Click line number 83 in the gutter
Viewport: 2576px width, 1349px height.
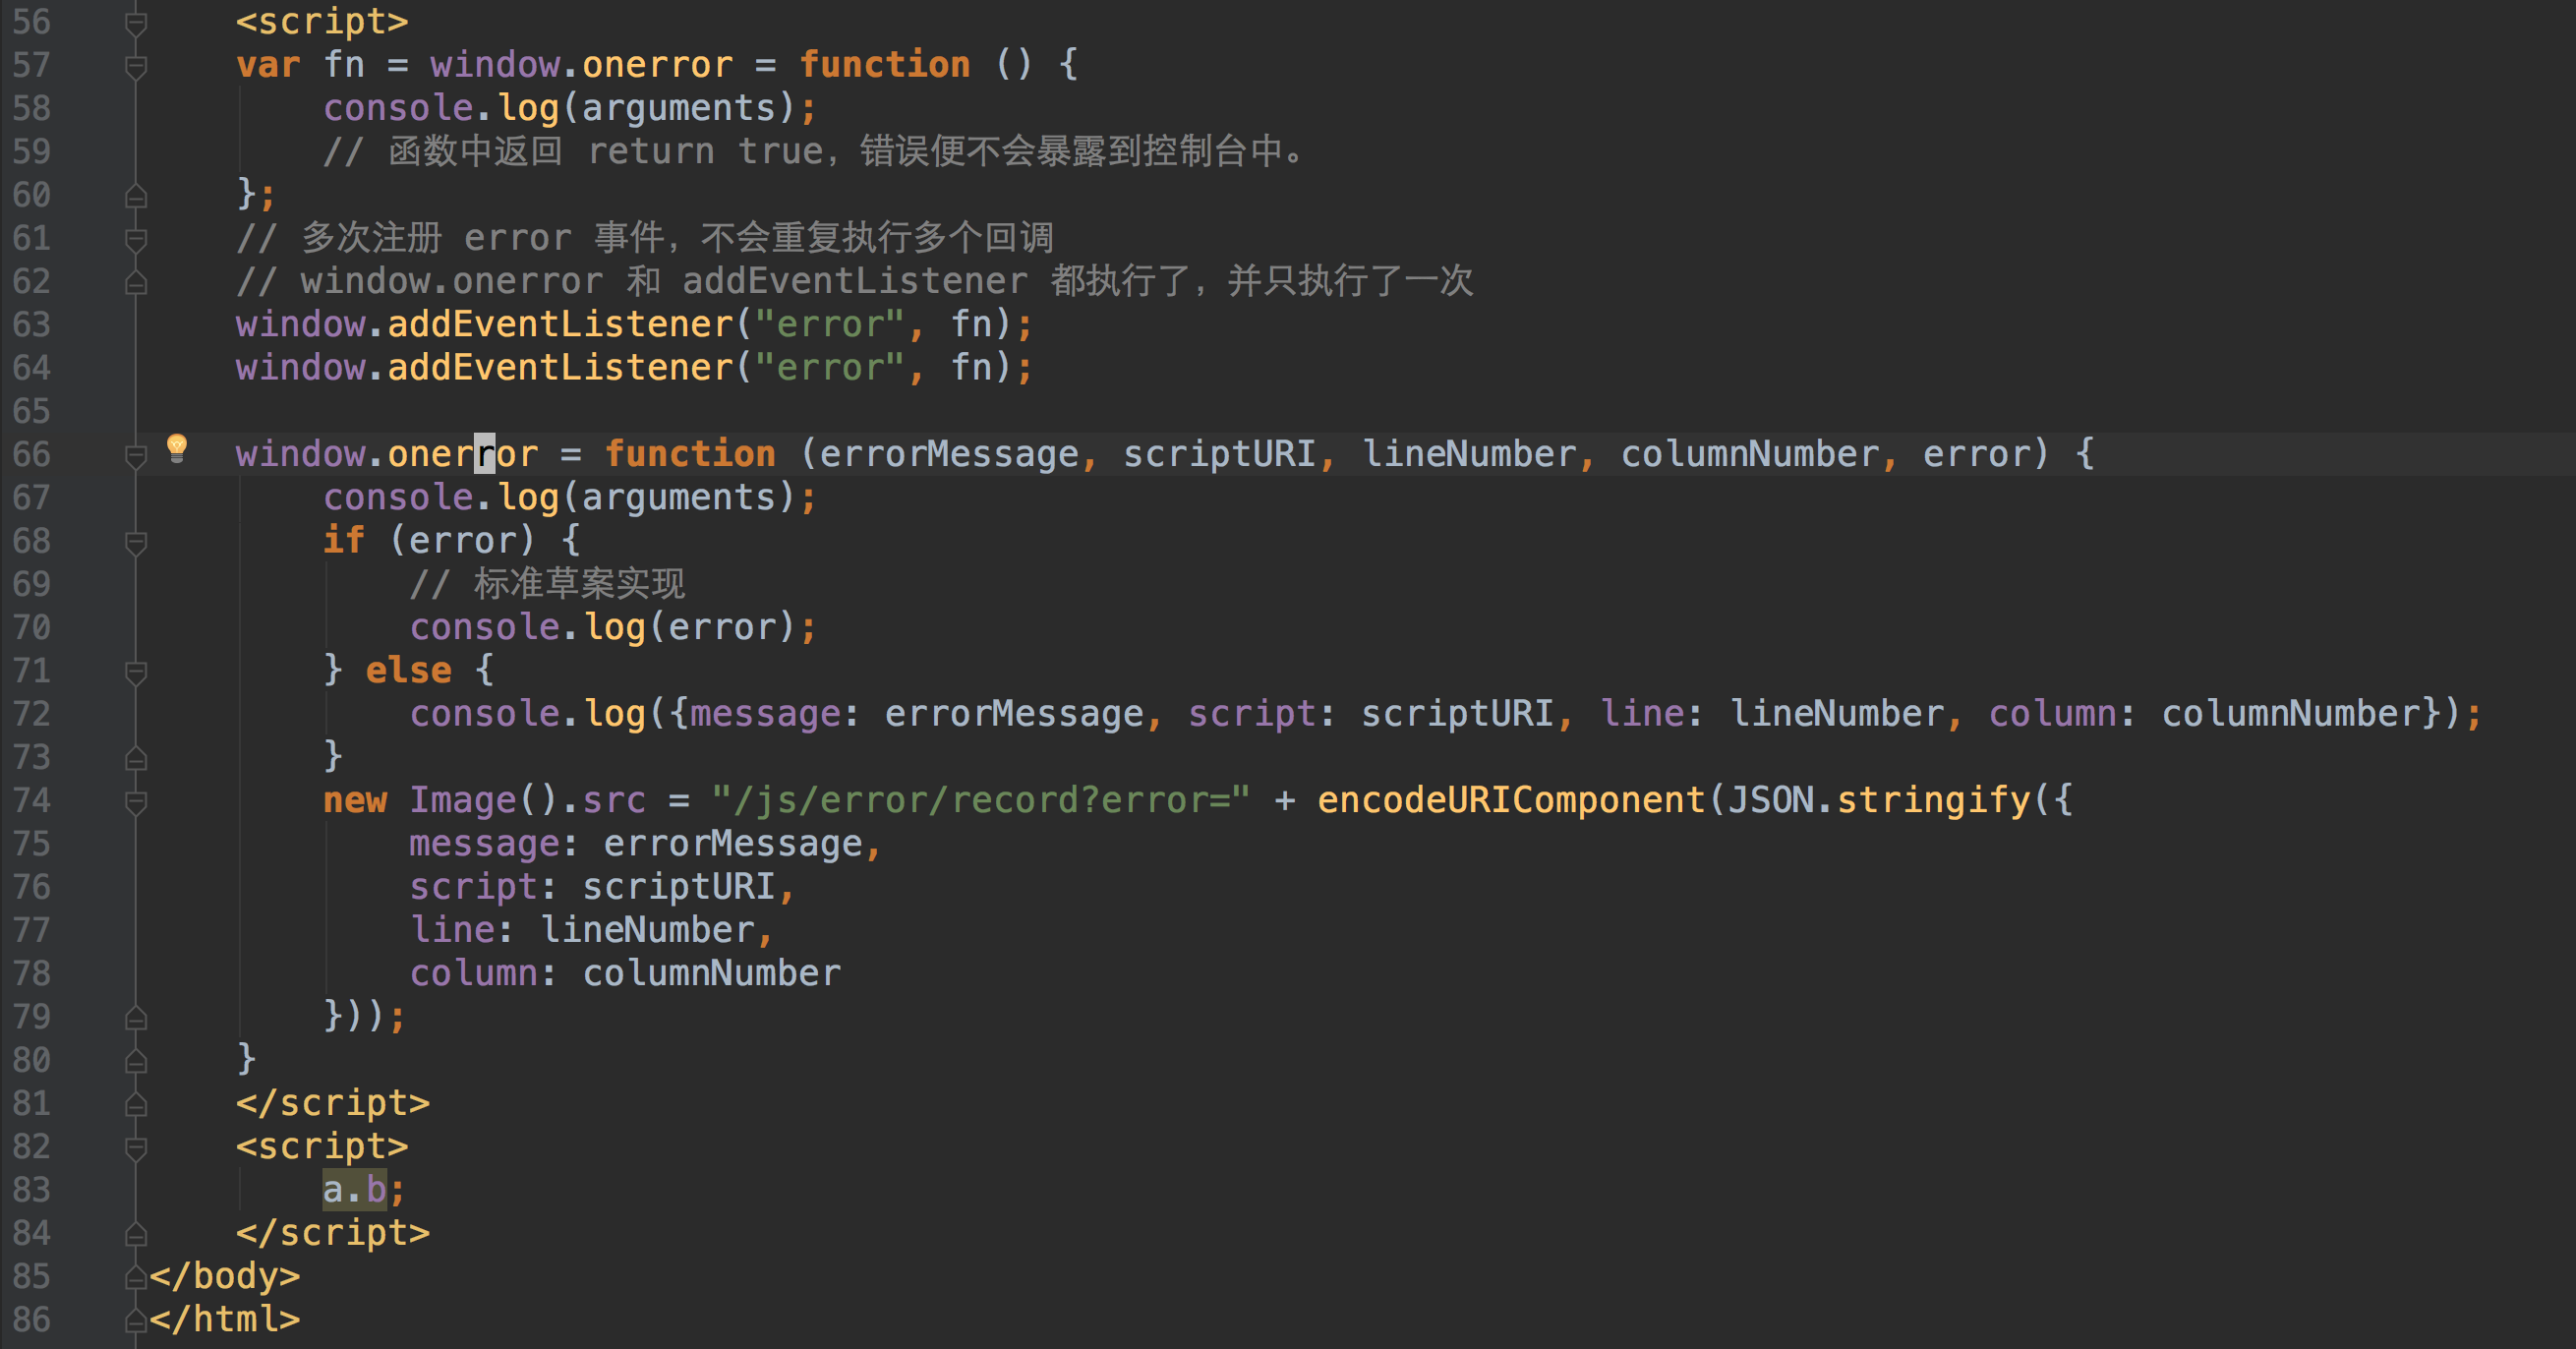click(32, 1190)
